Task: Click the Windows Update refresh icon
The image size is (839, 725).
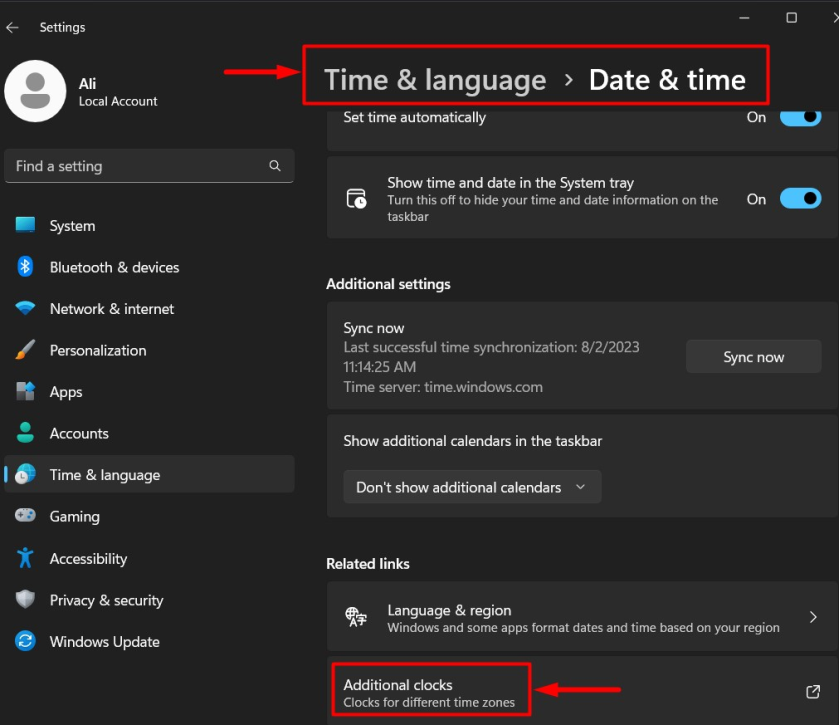Action: [x=25, y=641]
